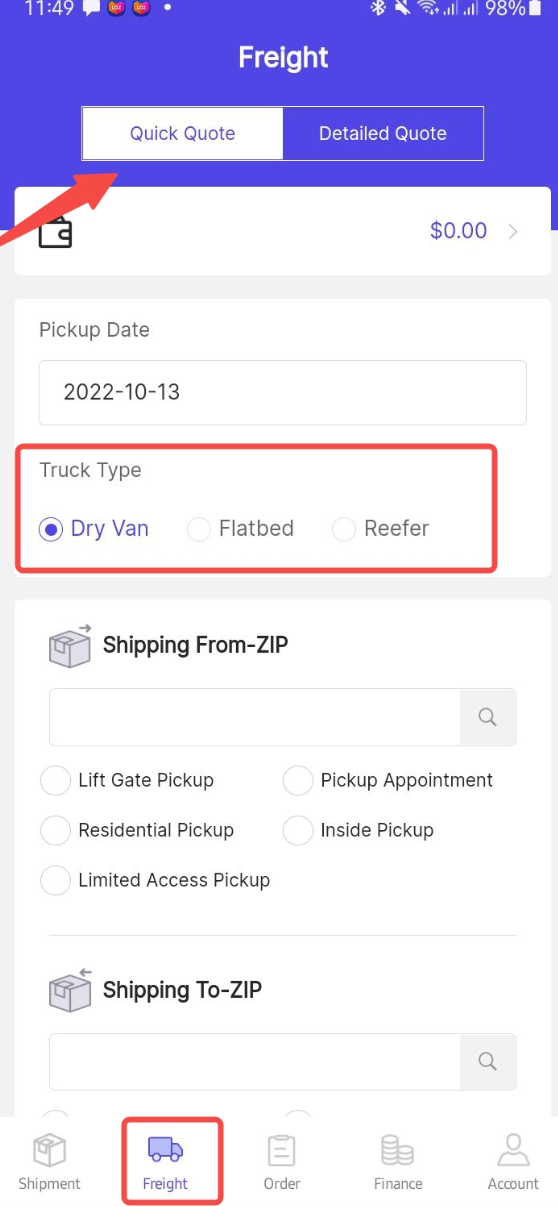Select the Reefer truck type
This screenshot has height=1207, width=558.
click(380, 529)
